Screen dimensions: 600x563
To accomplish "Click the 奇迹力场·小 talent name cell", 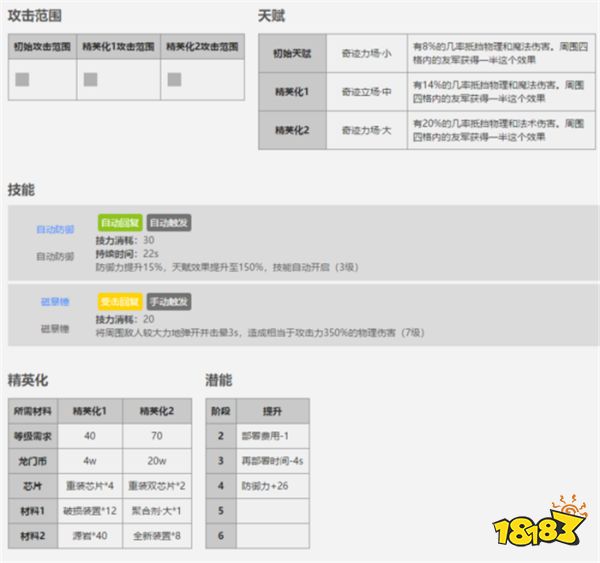I will tap(366, 52).
